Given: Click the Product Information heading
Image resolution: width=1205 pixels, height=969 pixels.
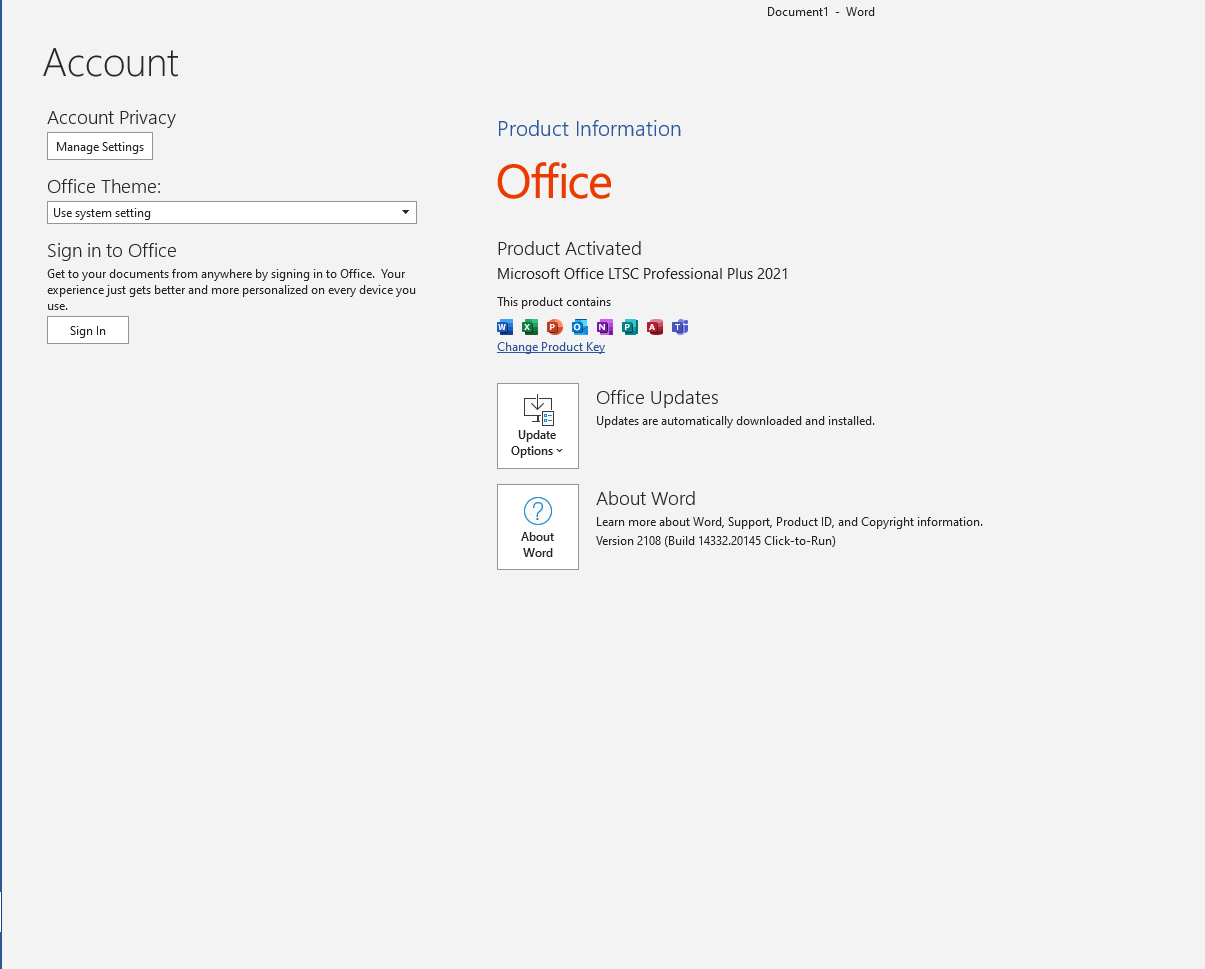Looking at the screenshot, I should pyautogui.click(x=589, y=129).
